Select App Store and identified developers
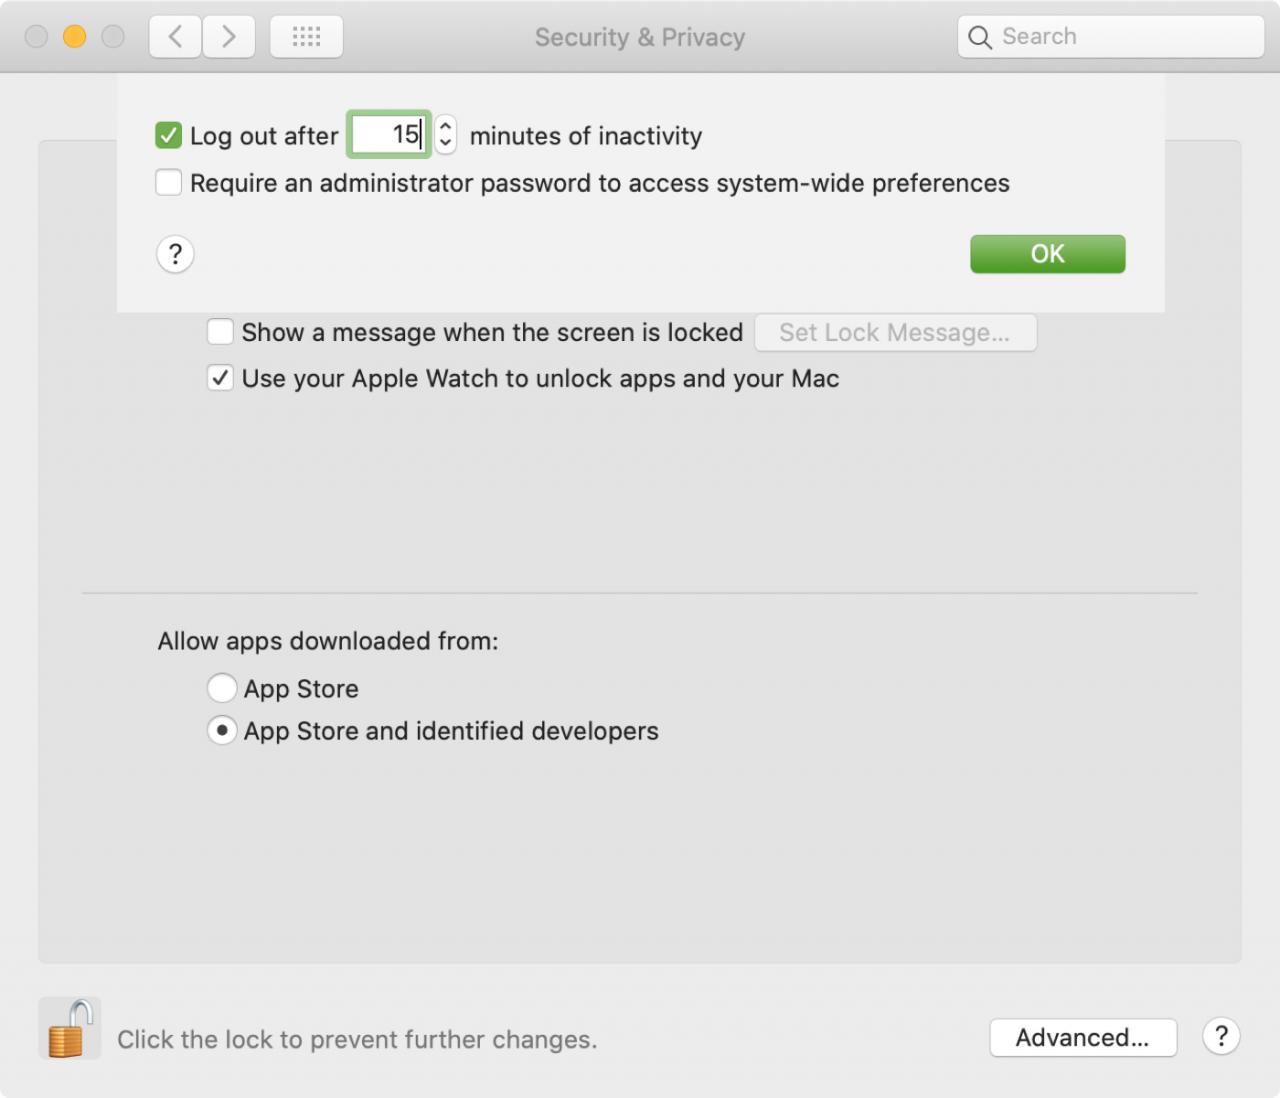This screenshot has width=1280, height=1098. click(222, 730)
